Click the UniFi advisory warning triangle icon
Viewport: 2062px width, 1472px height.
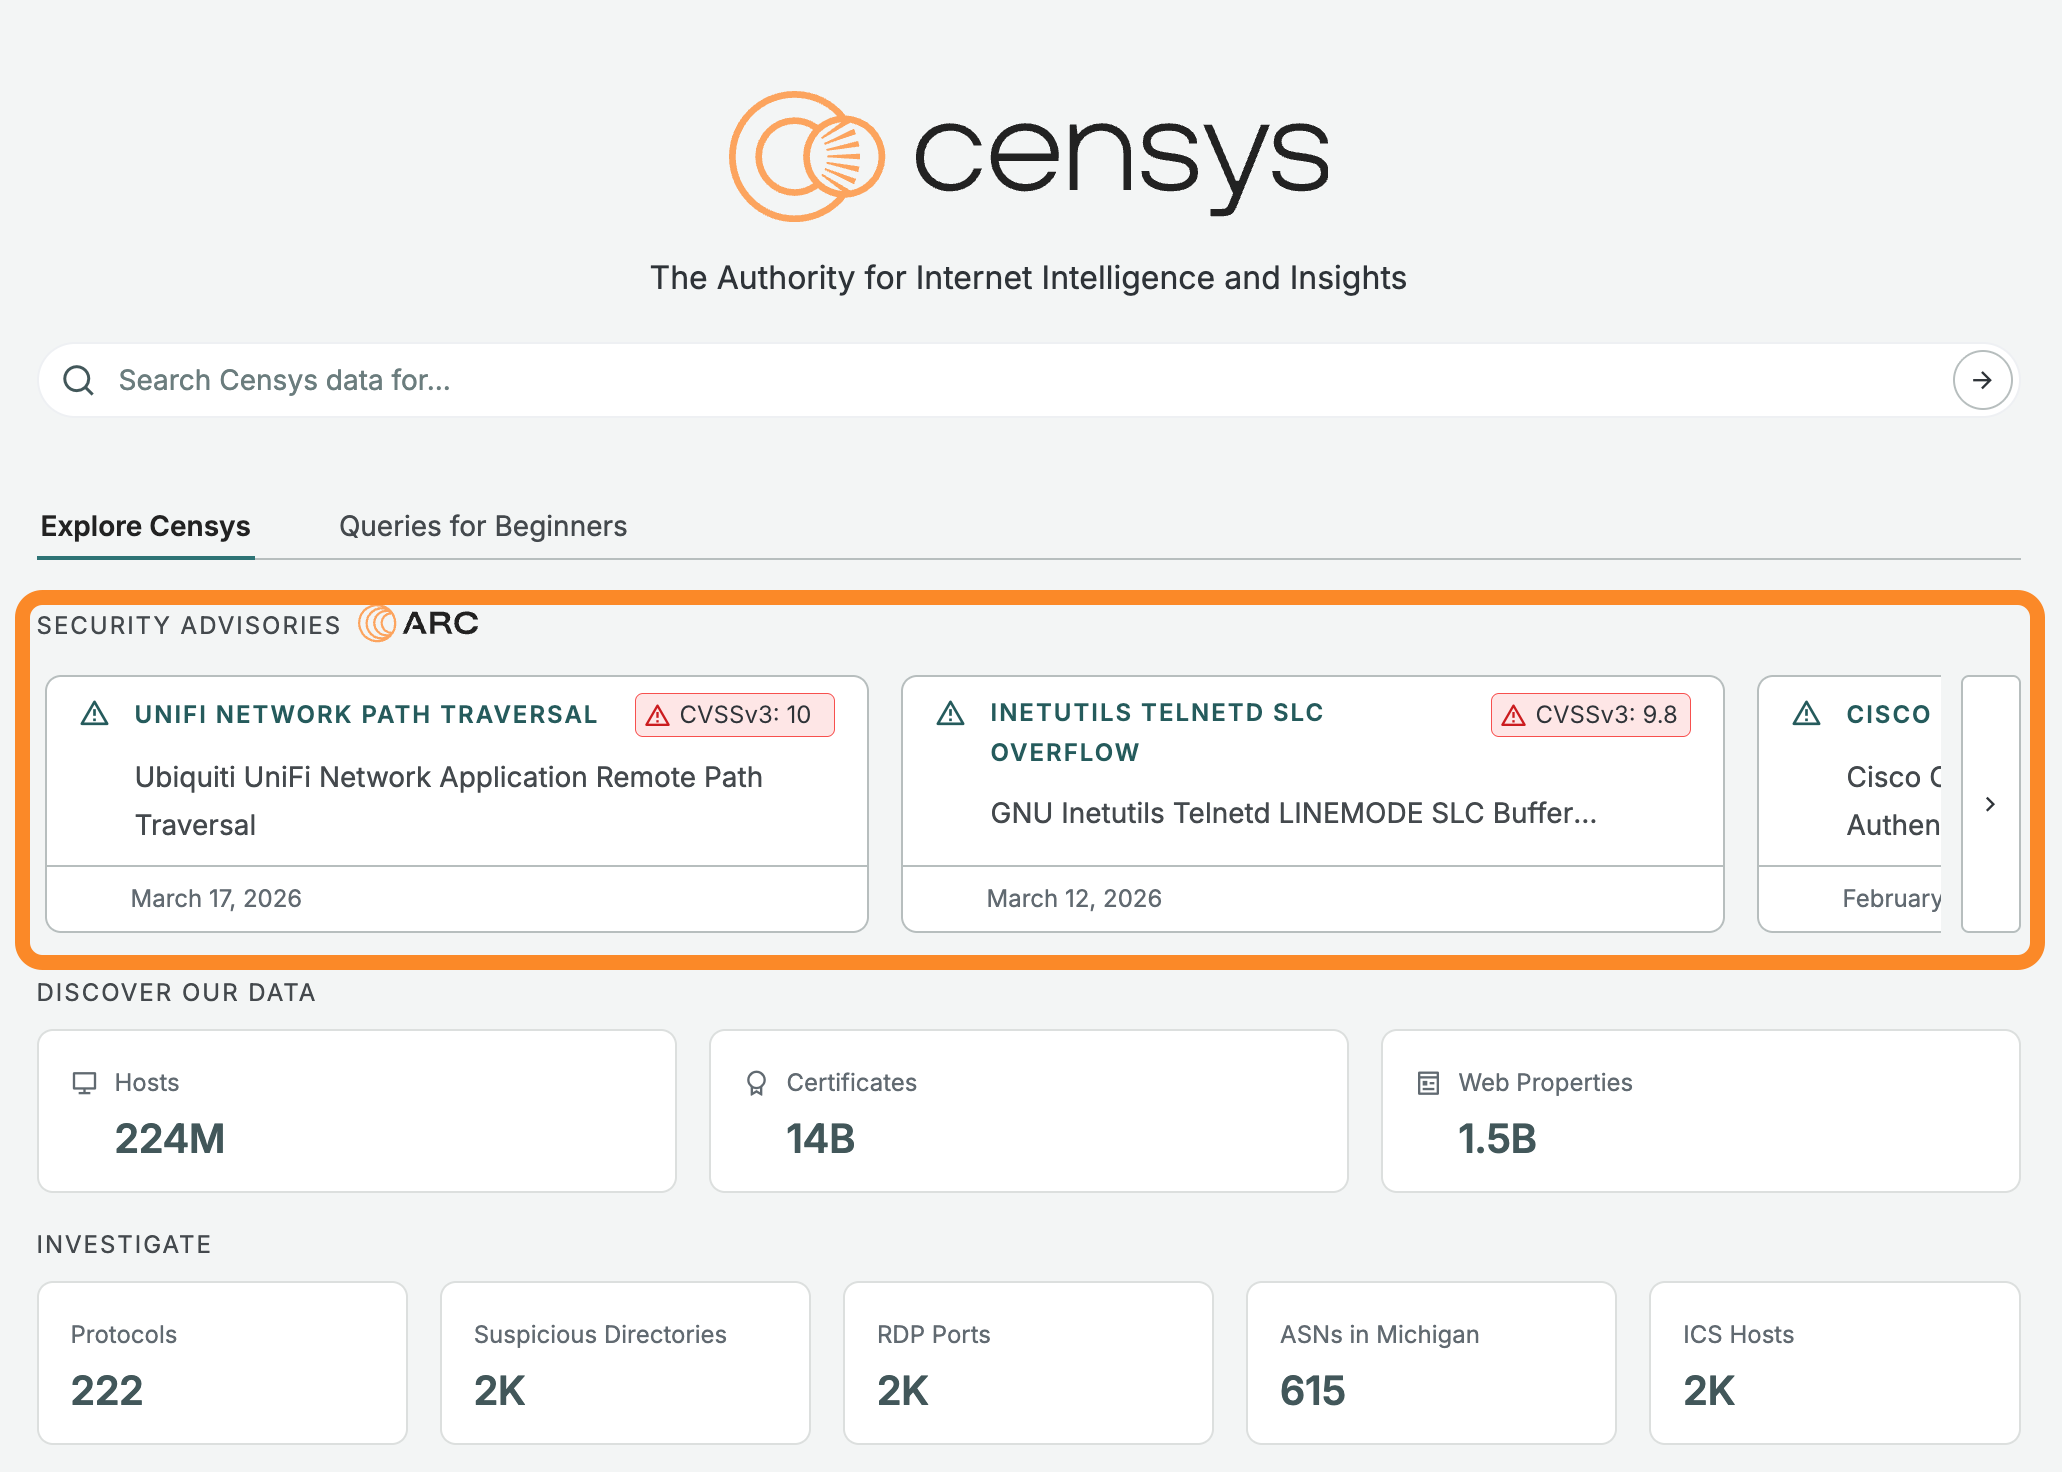[95, 714]
